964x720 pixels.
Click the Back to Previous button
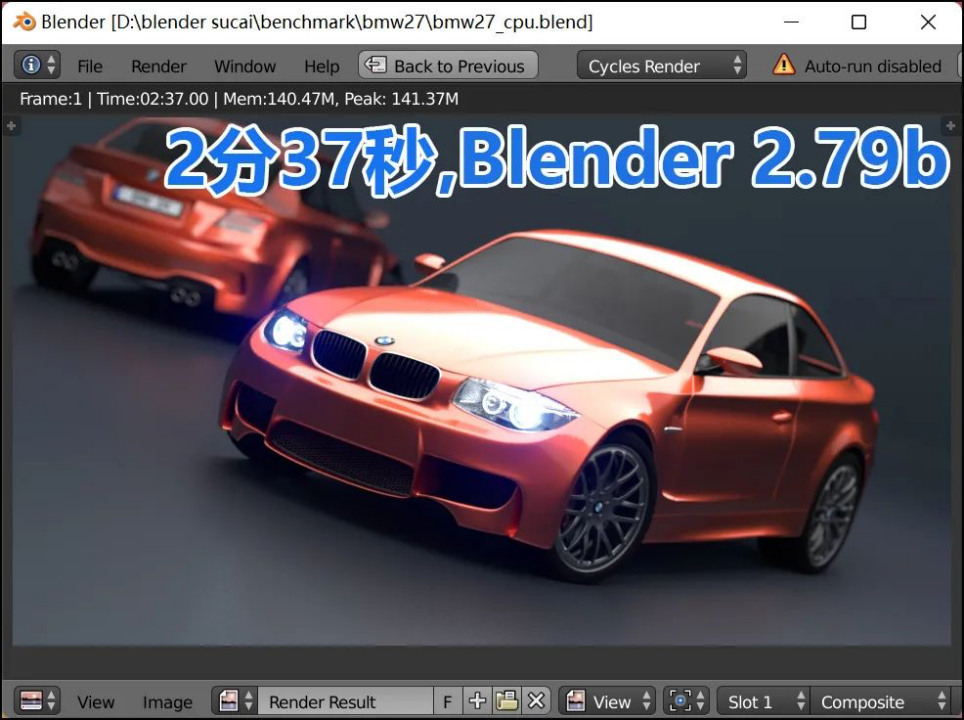click(448, 66)
